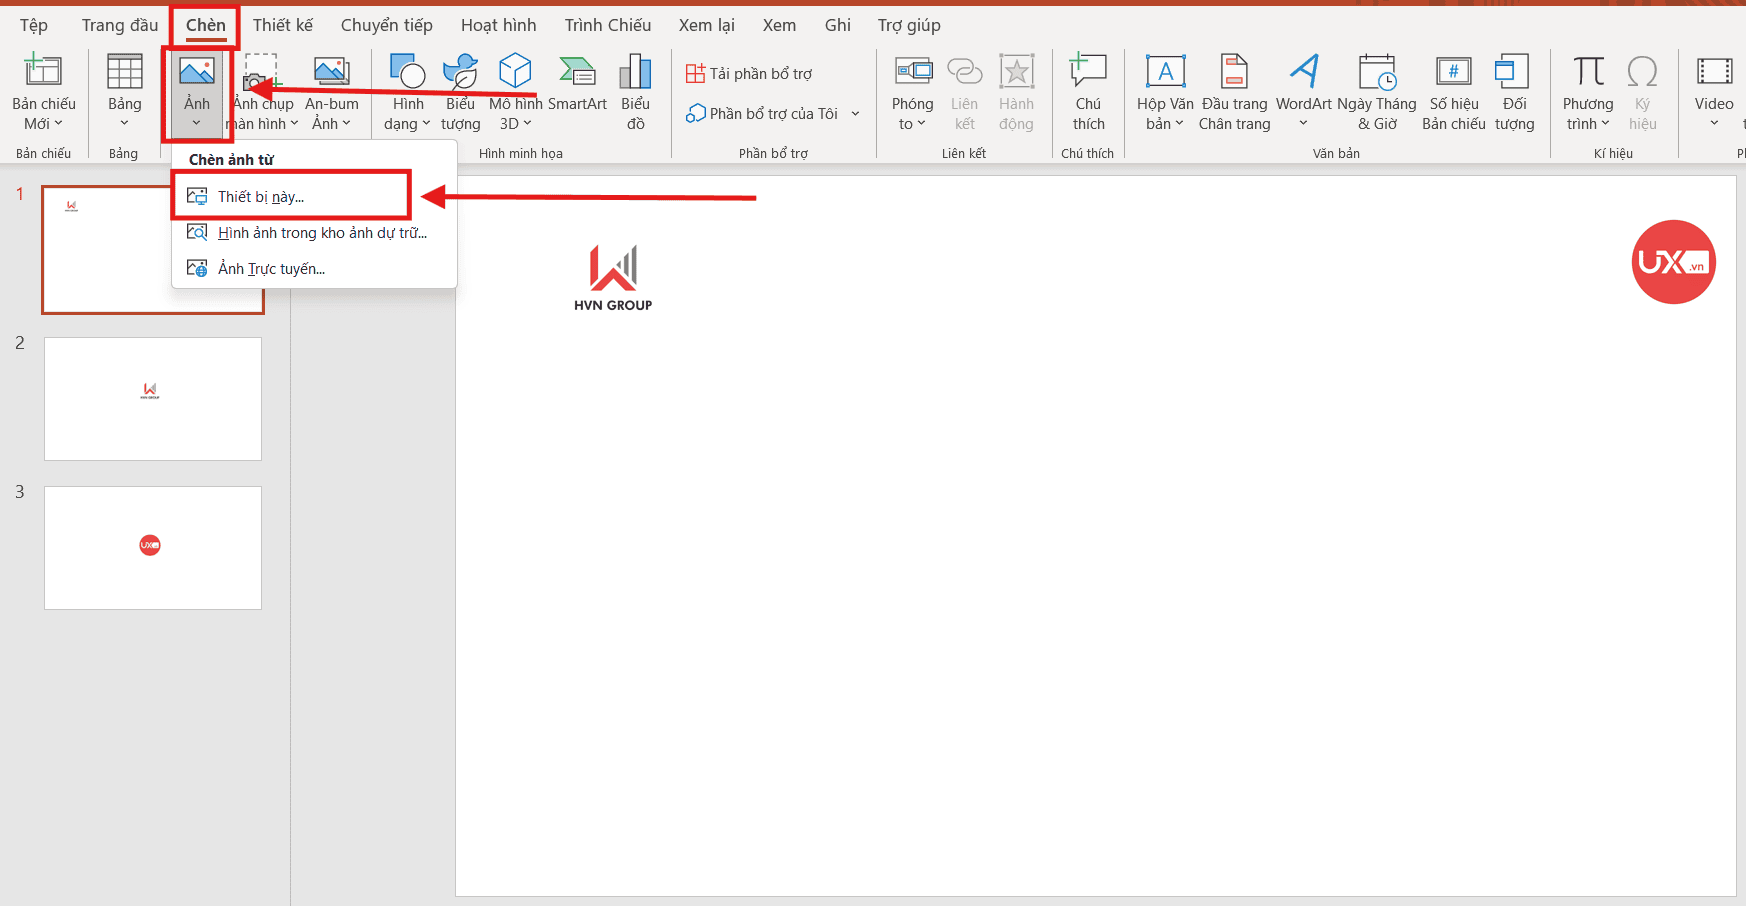Insert Số hiệu Bản chiếu (slide number)
Viewport: 1746px width, 906px height.
1452,90
